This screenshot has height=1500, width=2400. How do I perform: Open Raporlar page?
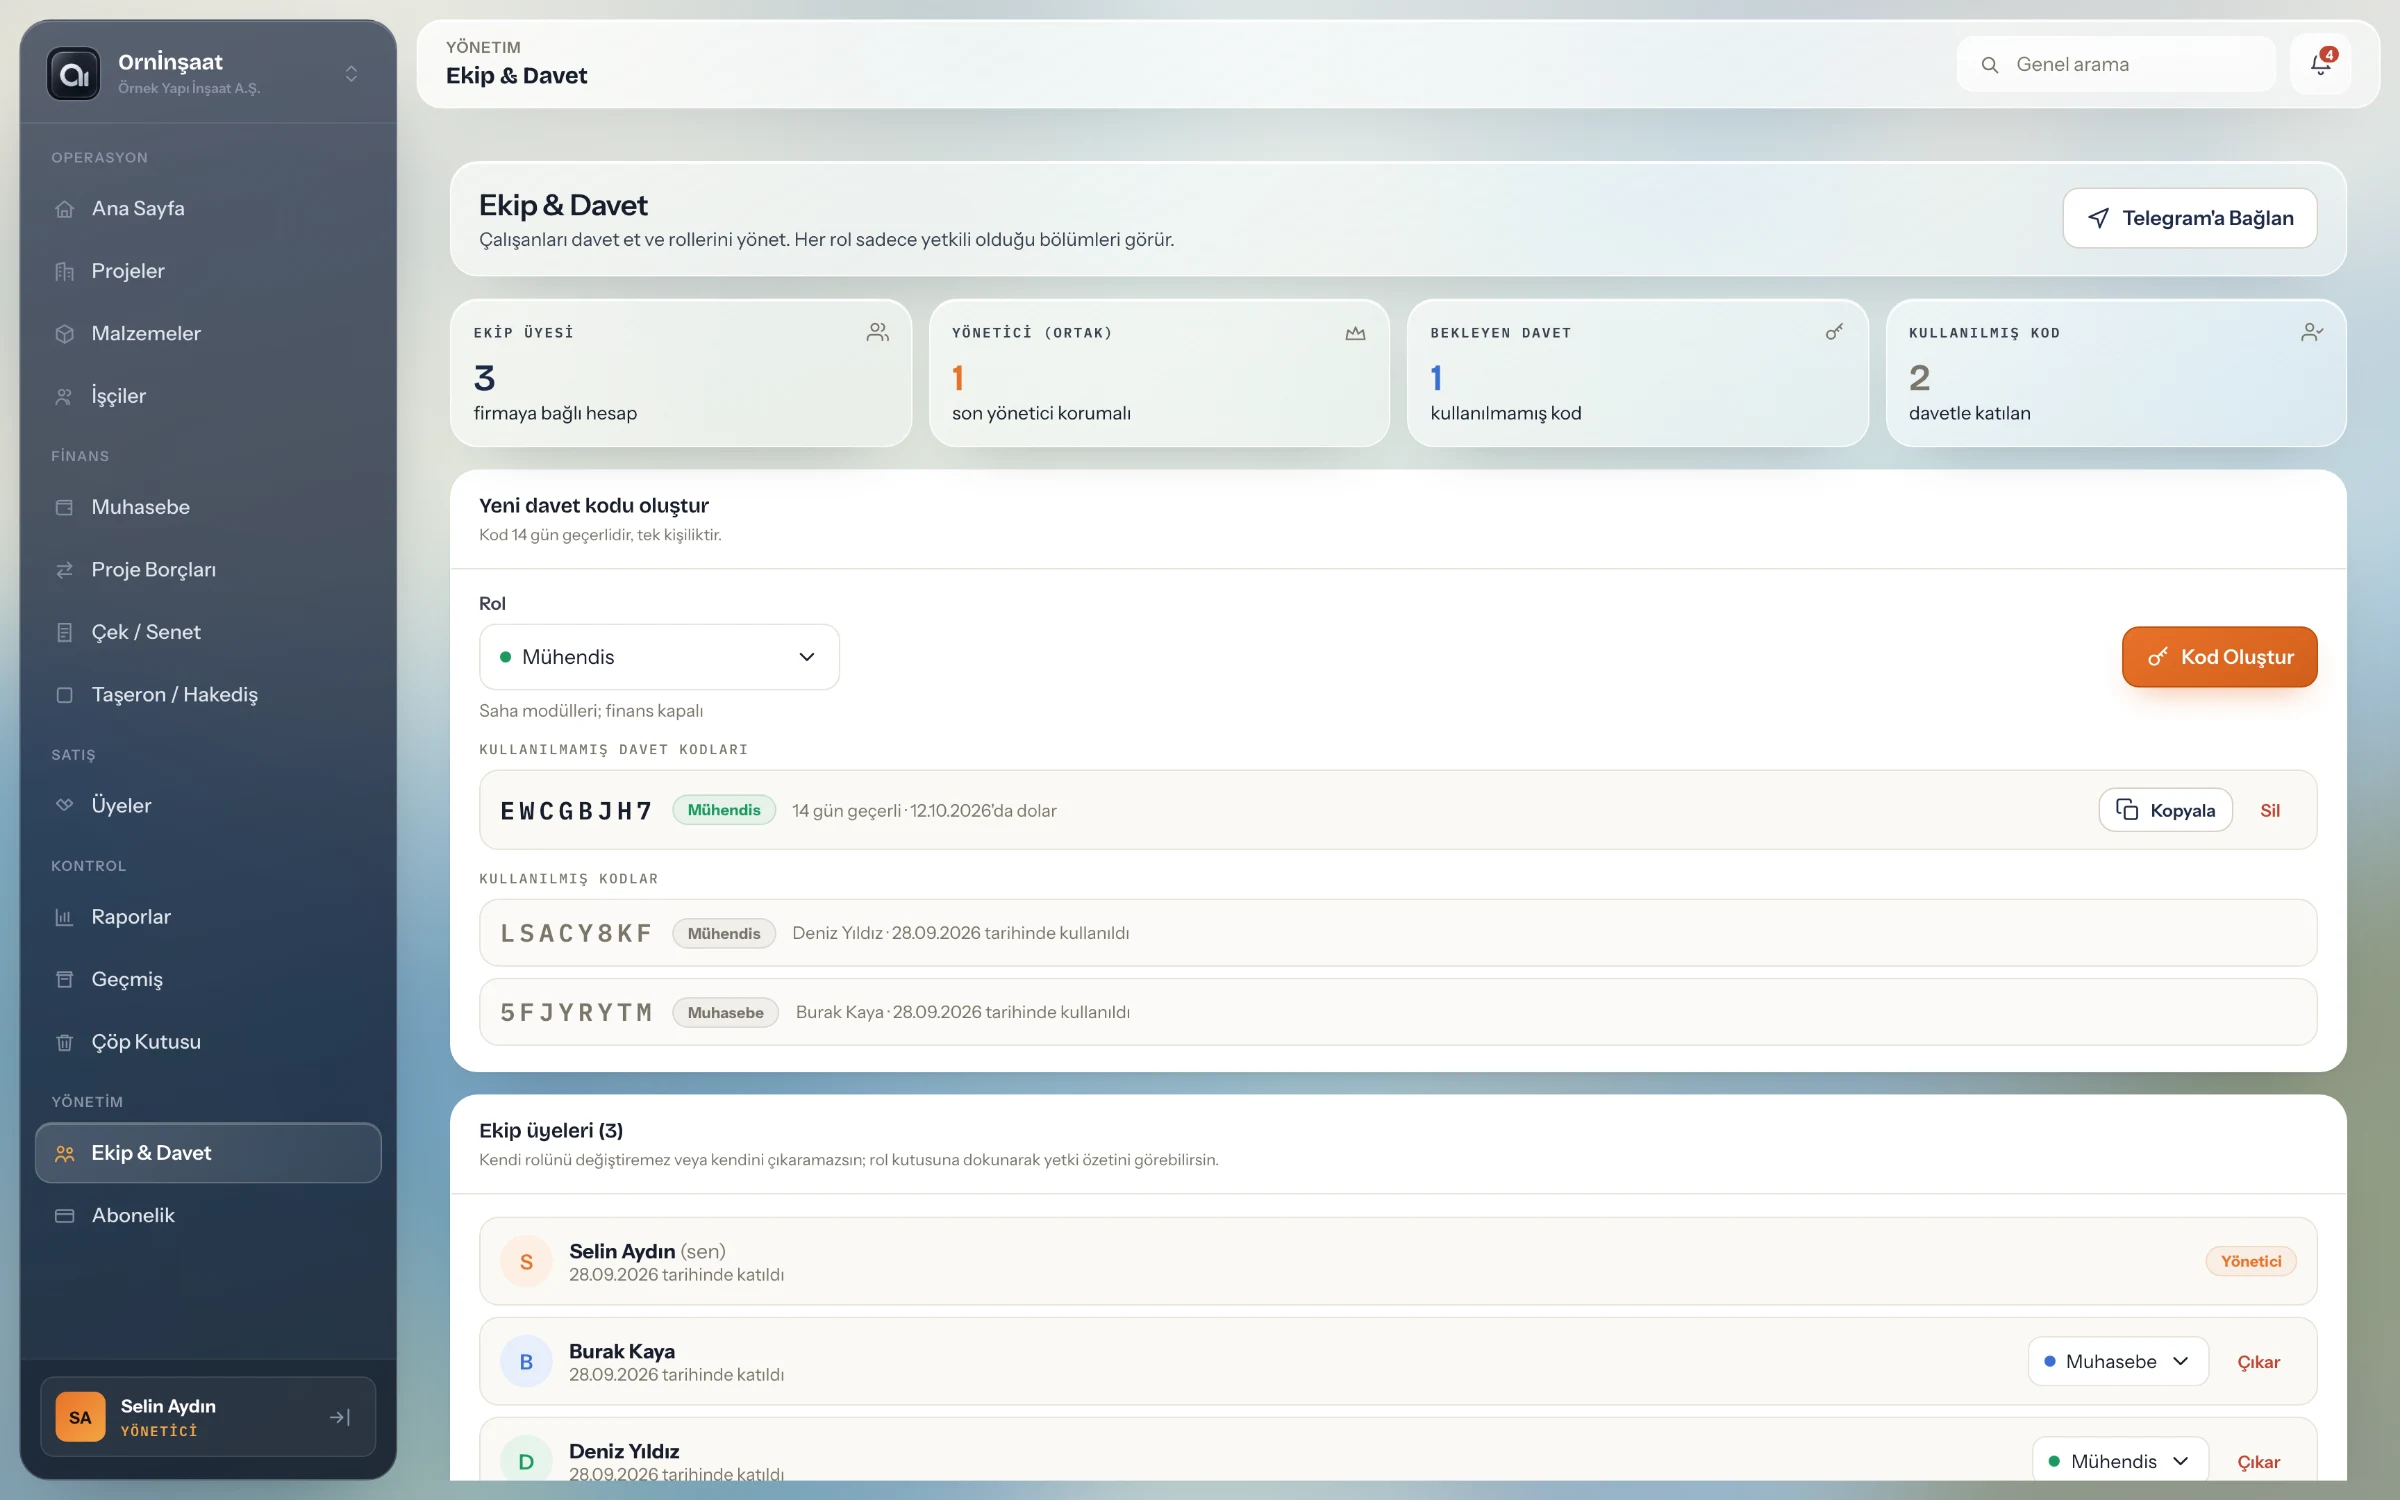[x=208, y=917]
